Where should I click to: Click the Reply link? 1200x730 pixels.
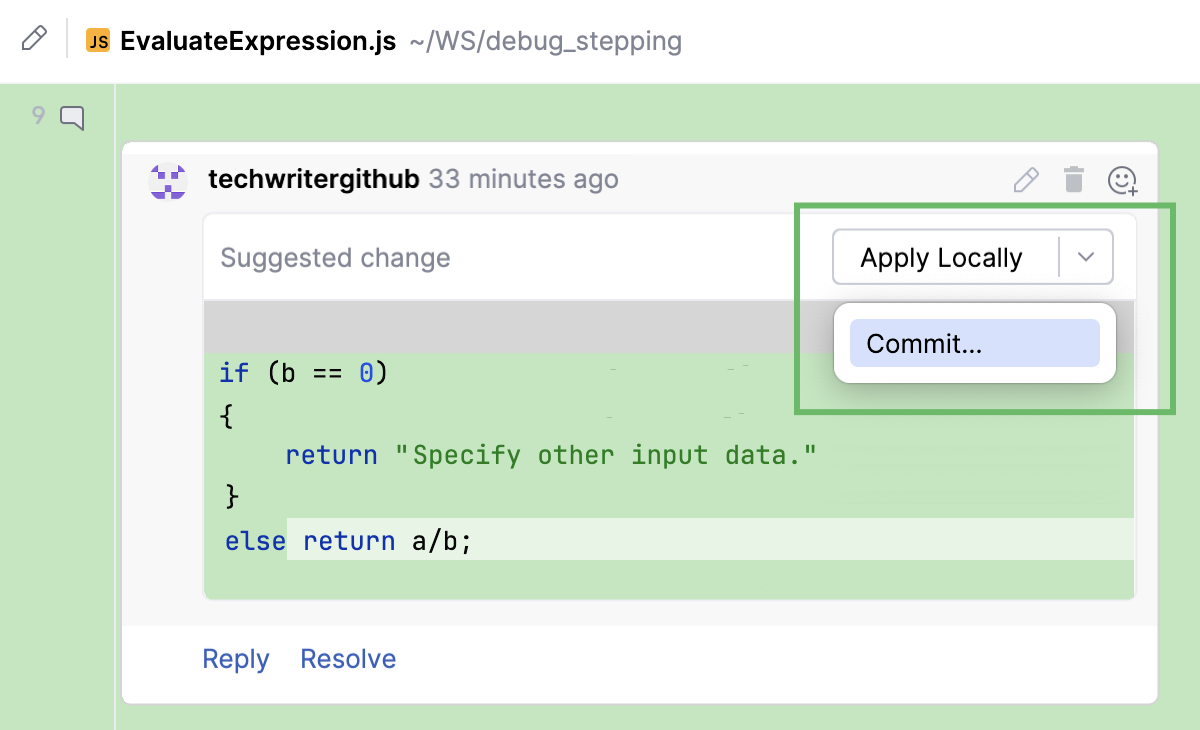click(x=235, y=658)
